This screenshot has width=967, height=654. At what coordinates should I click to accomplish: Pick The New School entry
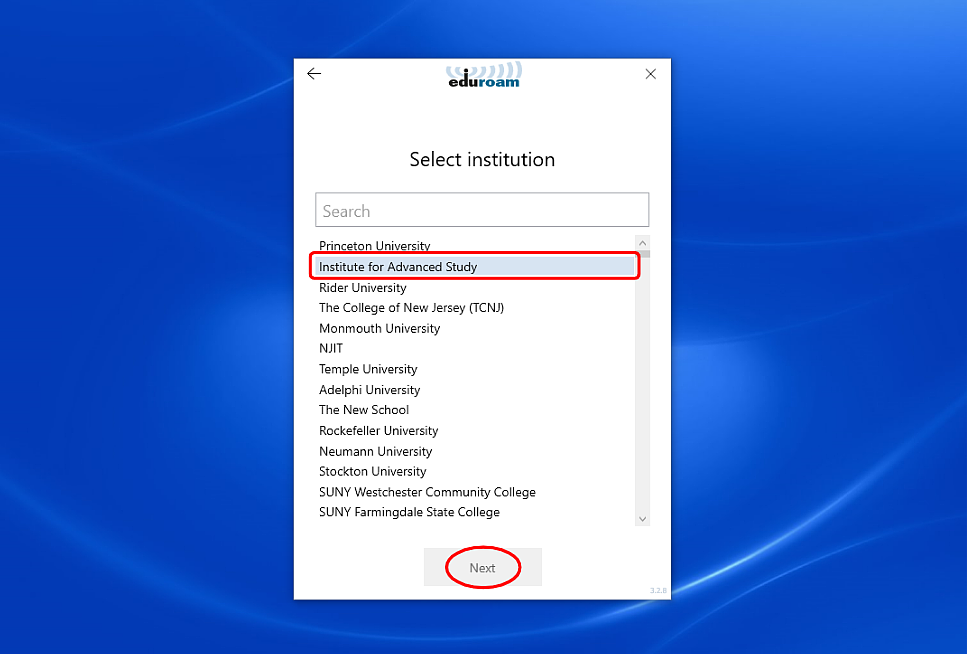[x=364, y=410]
